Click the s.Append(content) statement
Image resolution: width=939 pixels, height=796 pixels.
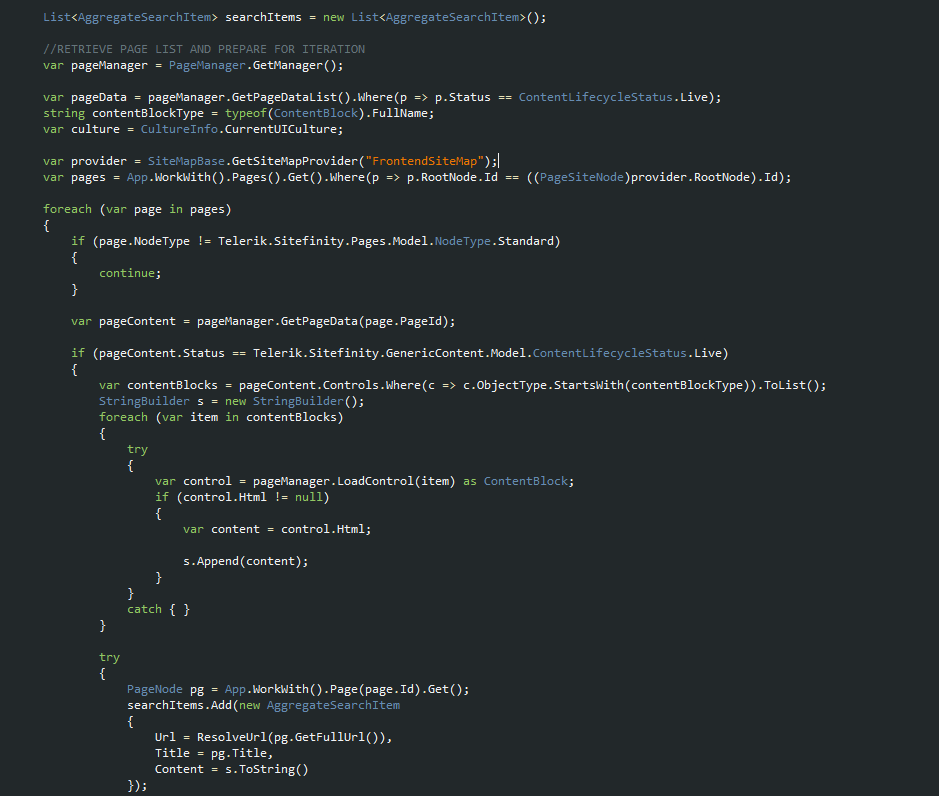tap(245, 561)
